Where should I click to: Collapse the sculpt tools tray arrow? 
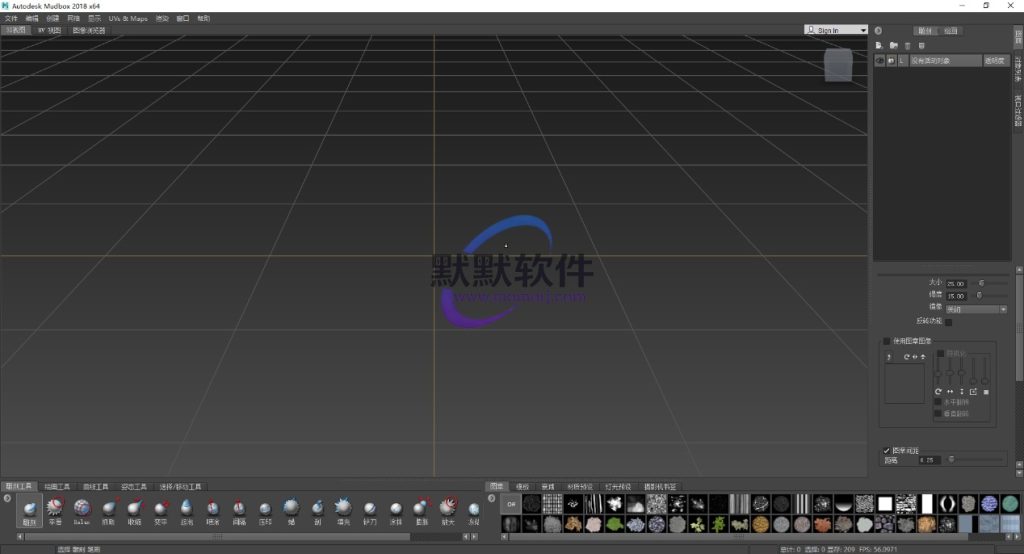point(8,498)
